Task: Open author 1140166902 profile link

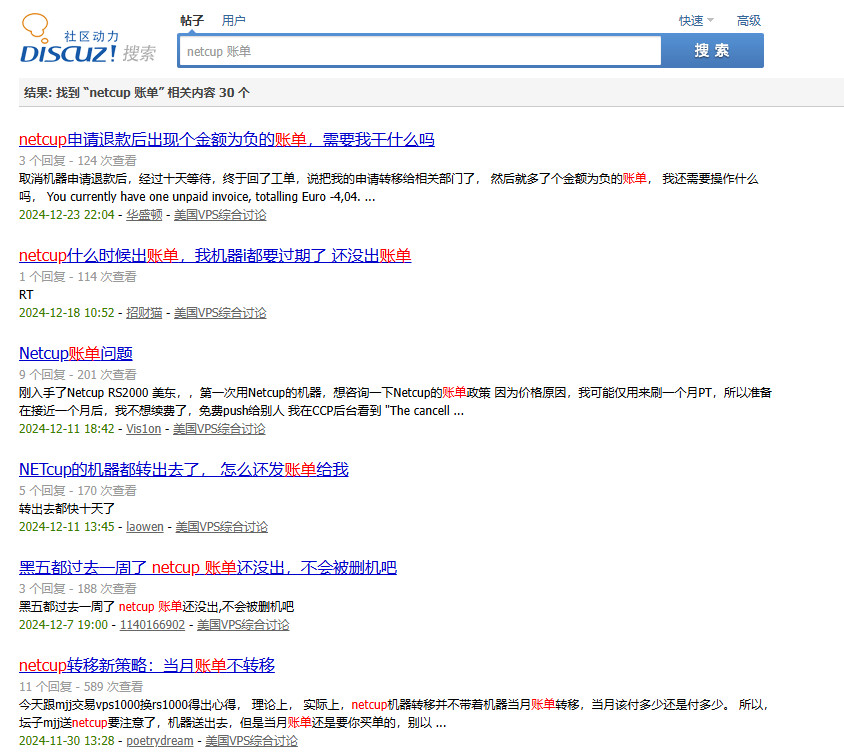Action: pyautogui.click(x=152, y=625)
